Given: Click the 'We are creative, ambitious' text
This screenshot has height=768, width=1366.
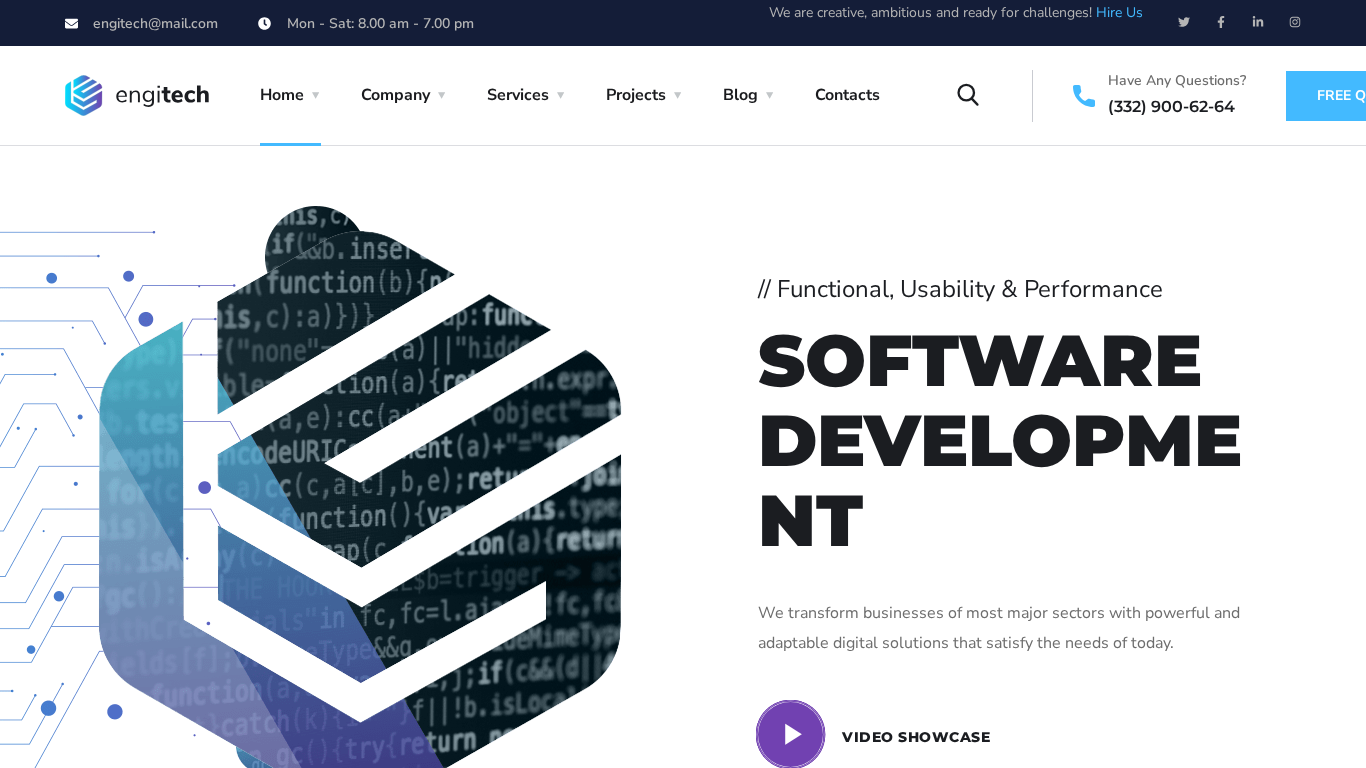Looking at the screenshot, I should point(930,13).
